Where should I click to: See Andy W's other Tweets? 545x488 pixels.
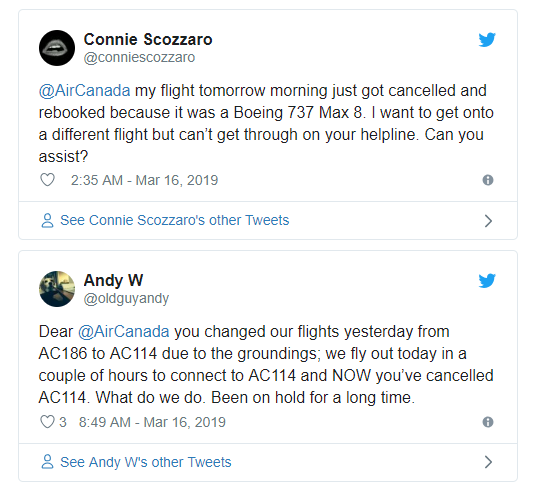coord(146,462)
